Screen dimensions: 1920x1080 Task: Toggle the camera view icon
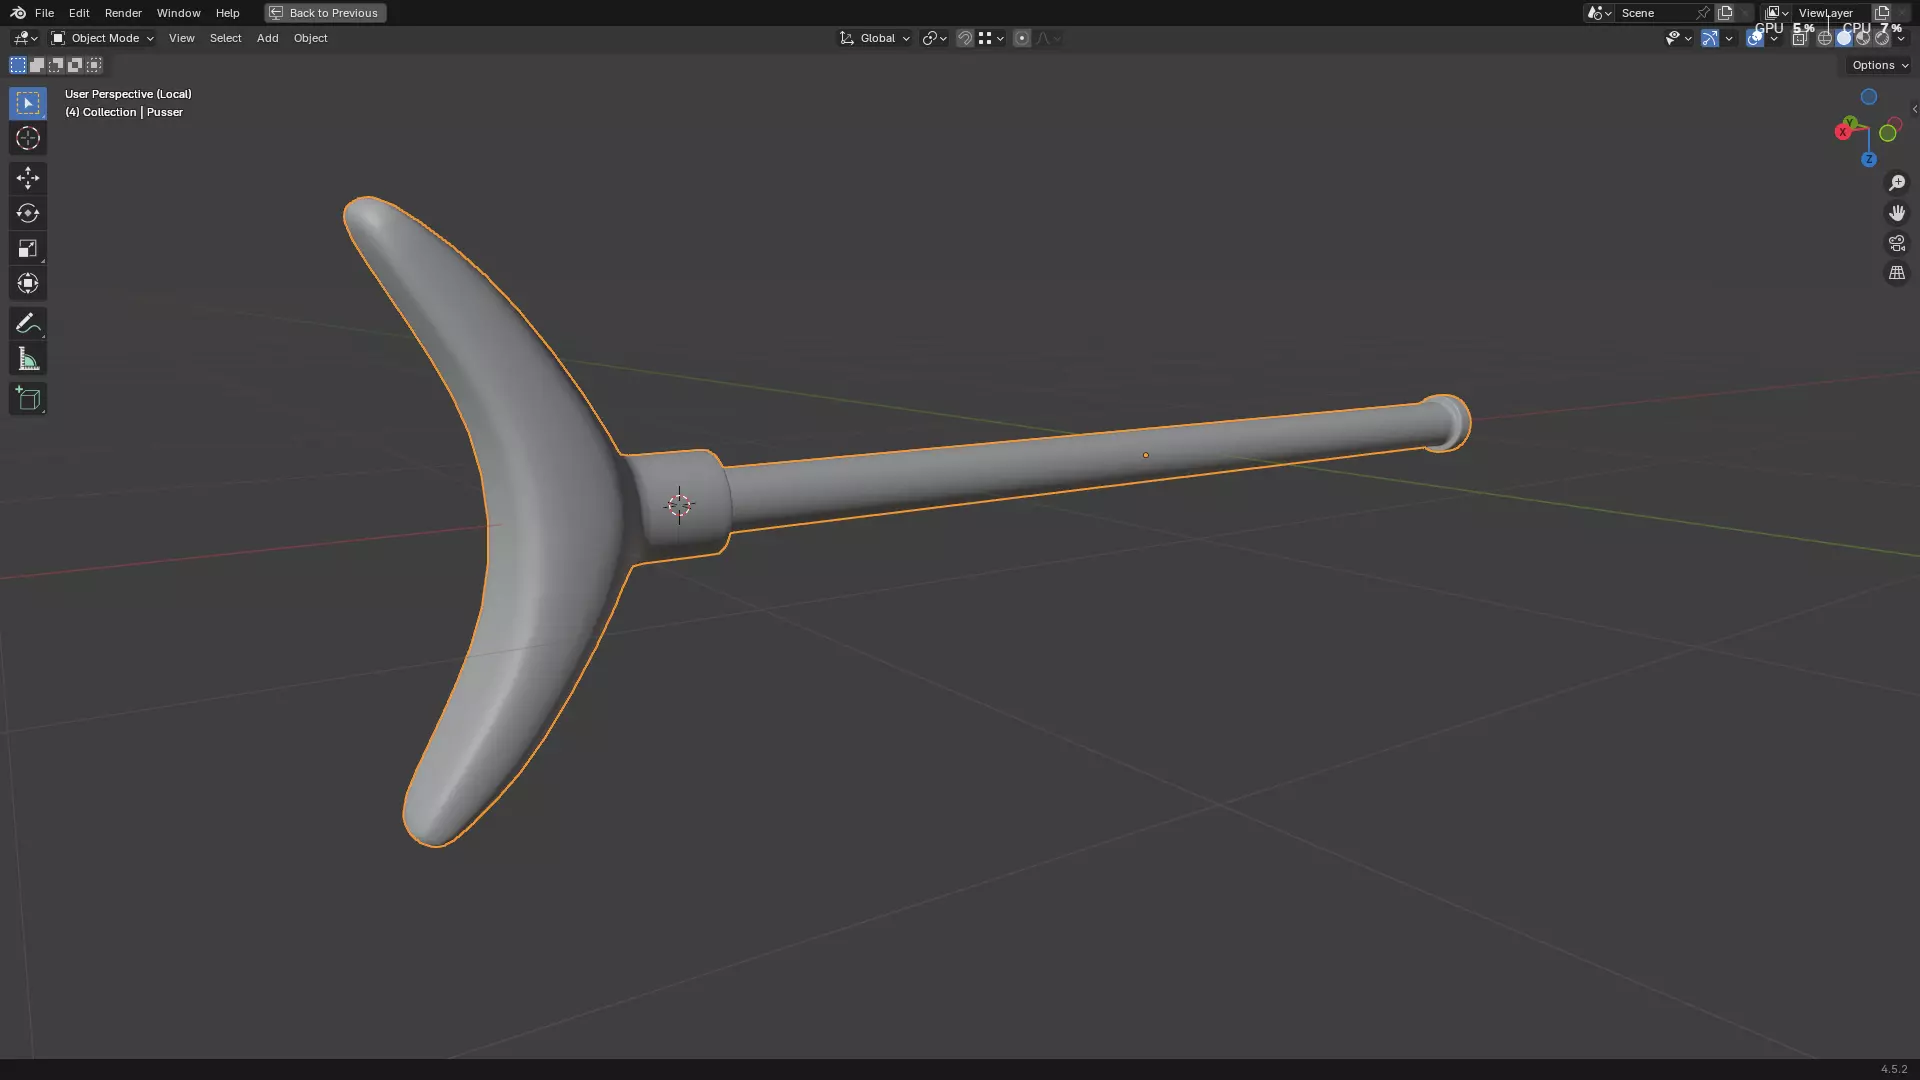tap(1896, 243)
